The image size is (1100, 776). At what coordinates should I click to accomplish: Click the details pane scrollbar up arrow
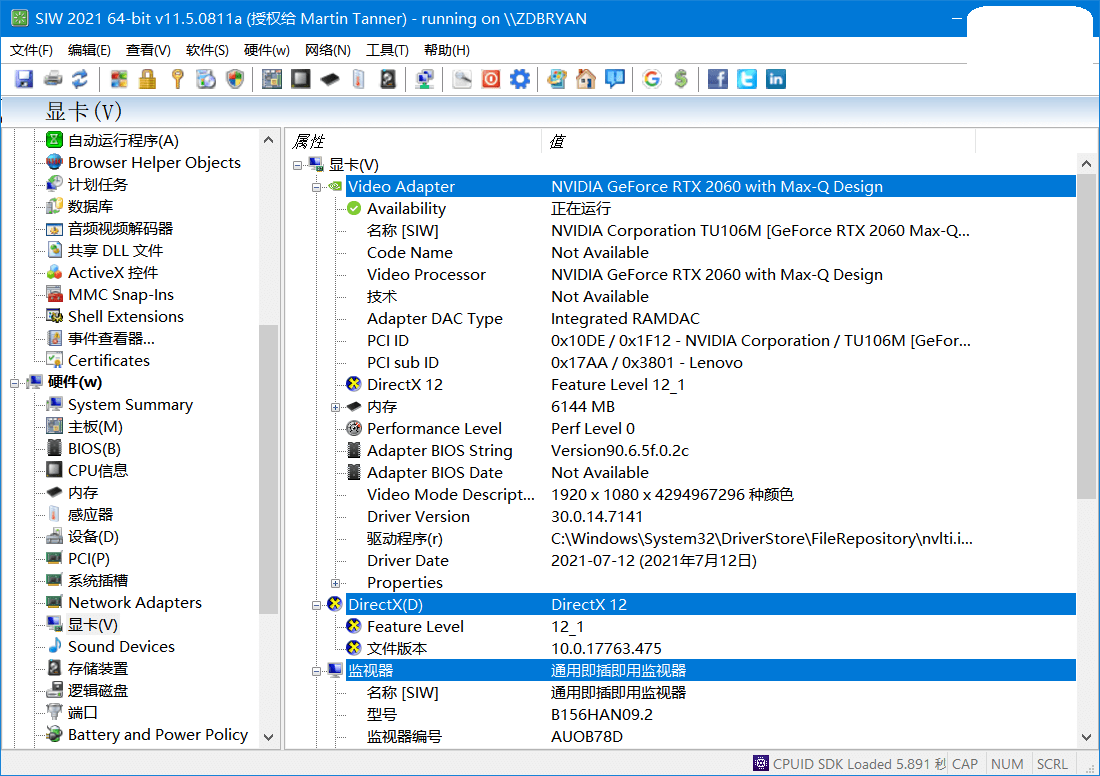1086,163
